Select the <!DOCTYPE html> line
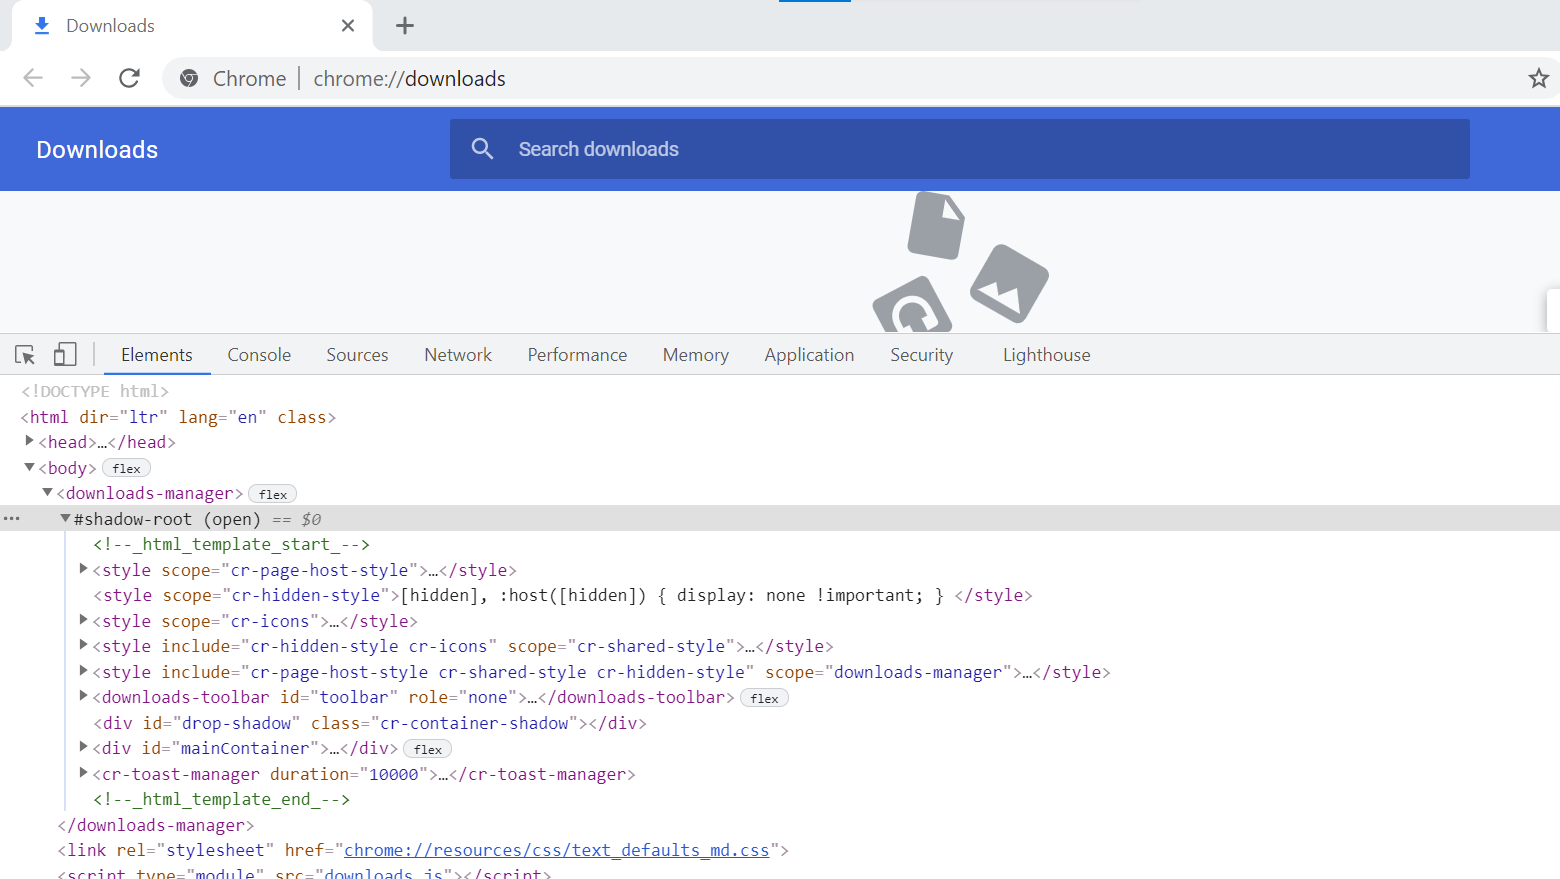This screenshot has height=879, width=1560. click(95, 391)
